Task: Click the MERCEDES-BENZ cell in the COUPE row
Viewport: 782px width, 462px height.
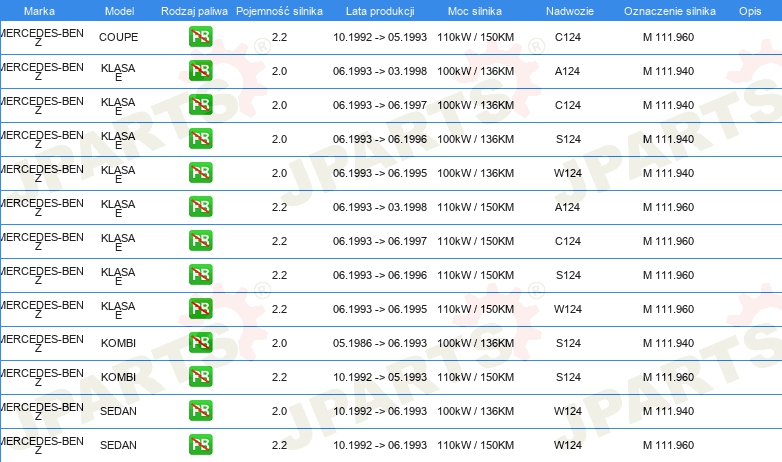Action: (x=41, y=37)
